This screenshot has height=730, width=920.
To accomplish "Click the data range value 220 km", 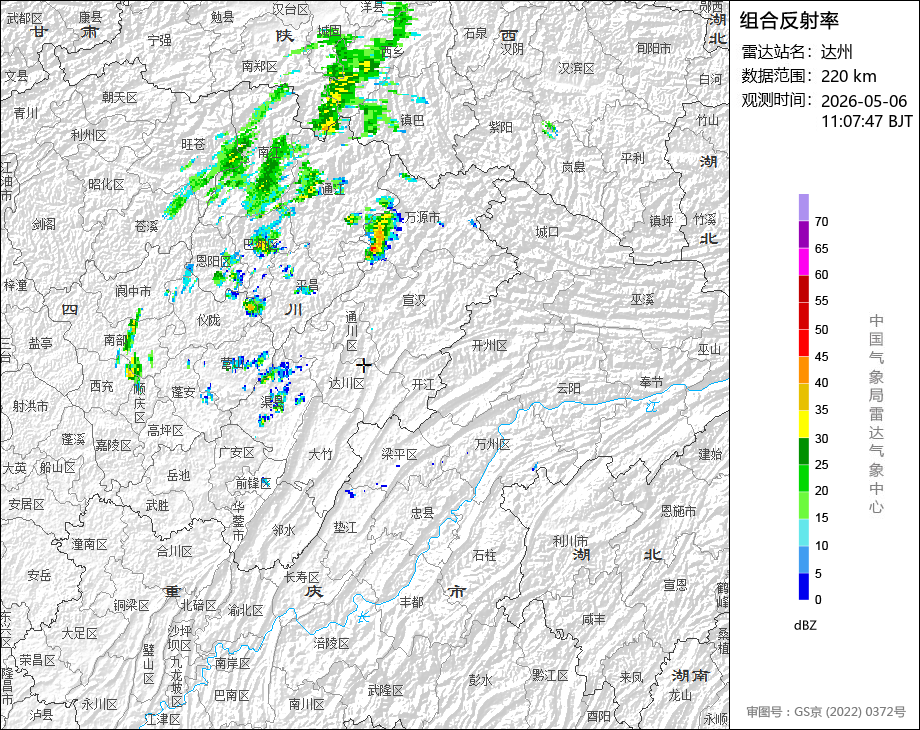I will click(848, 76).
